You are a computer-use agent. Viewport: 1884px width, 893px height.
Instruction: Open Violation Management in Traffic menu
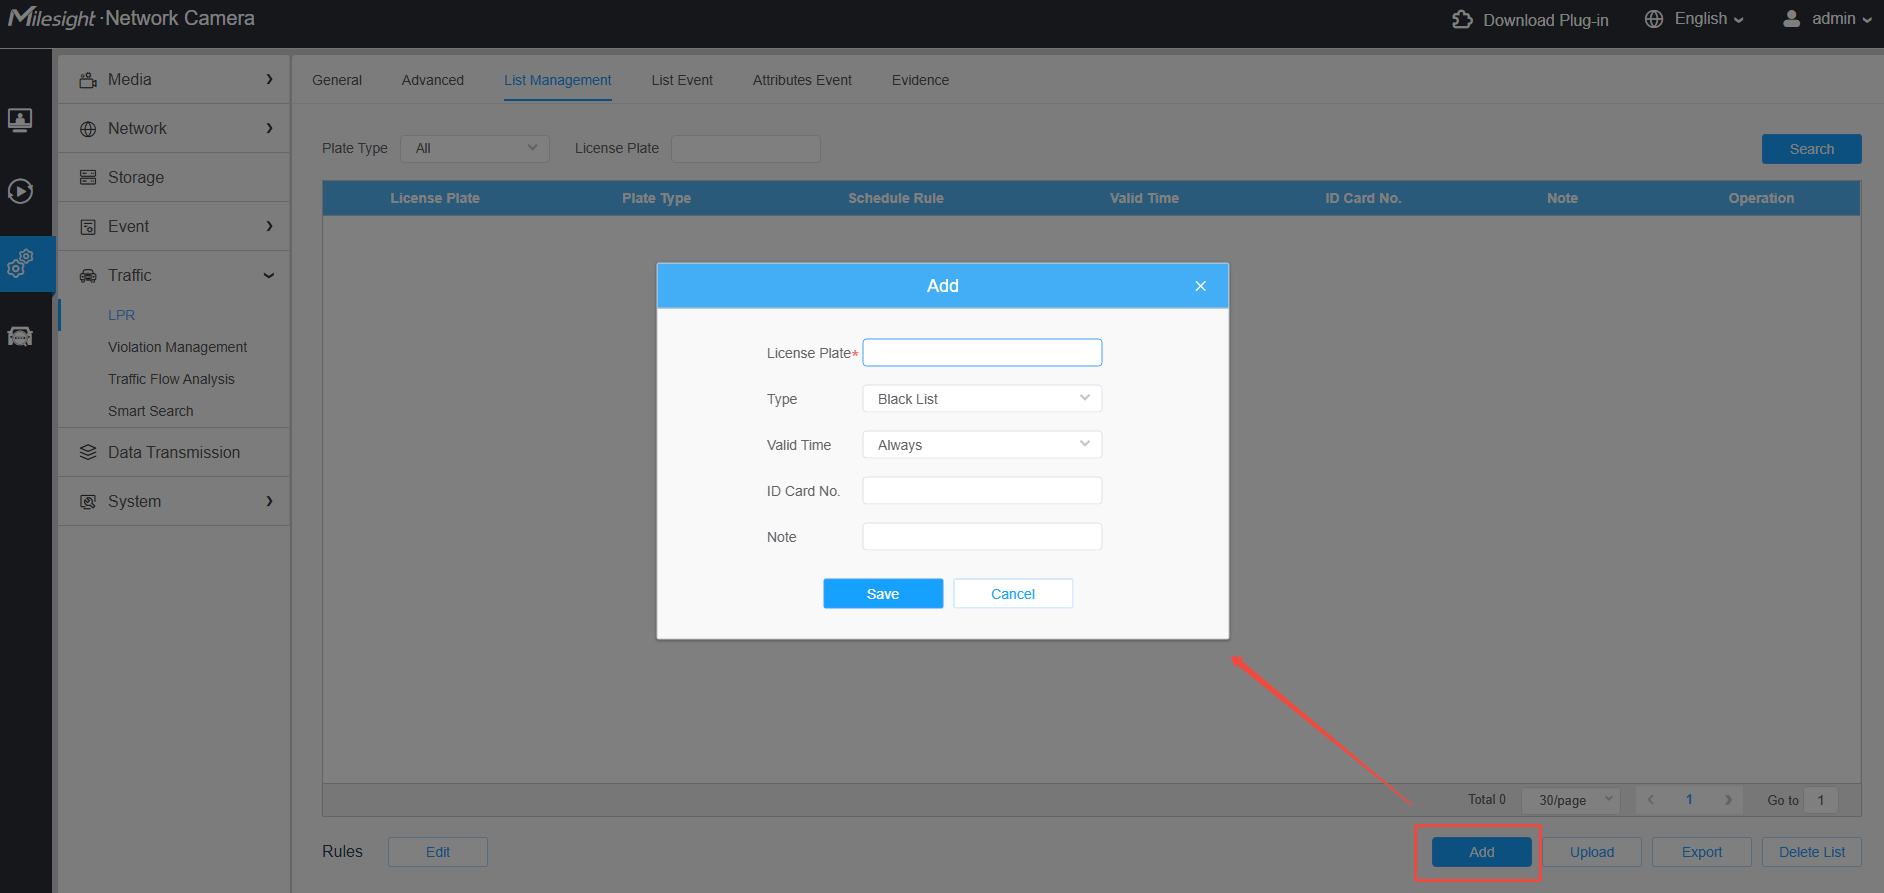click(178, 347)
